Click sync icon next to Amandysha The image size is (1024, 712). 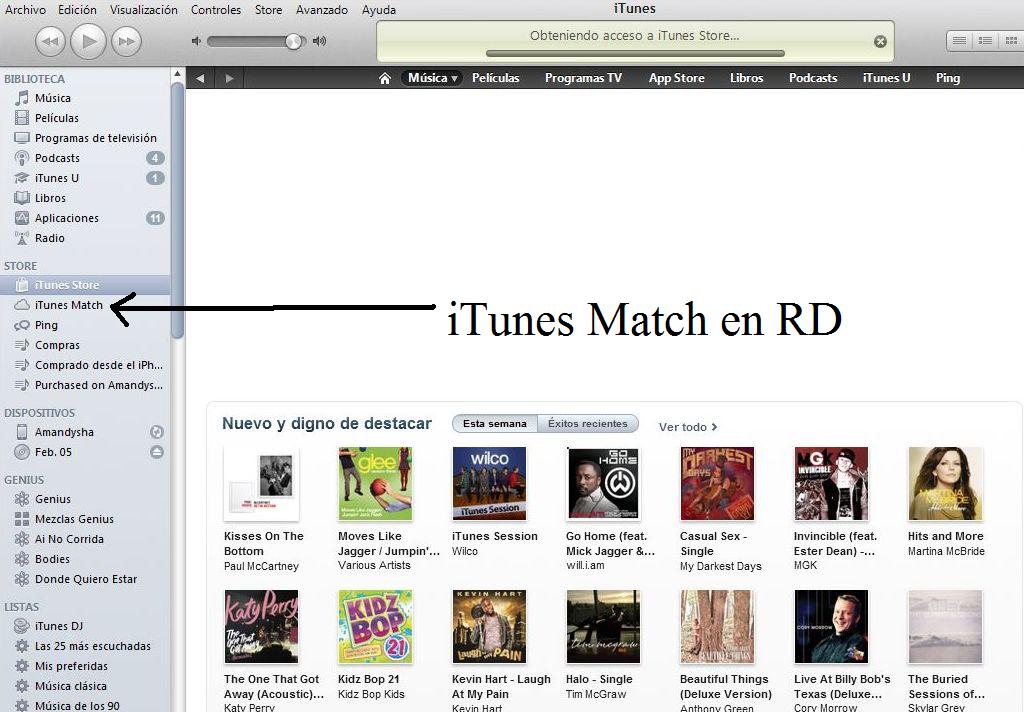click(x=157, y=432)
